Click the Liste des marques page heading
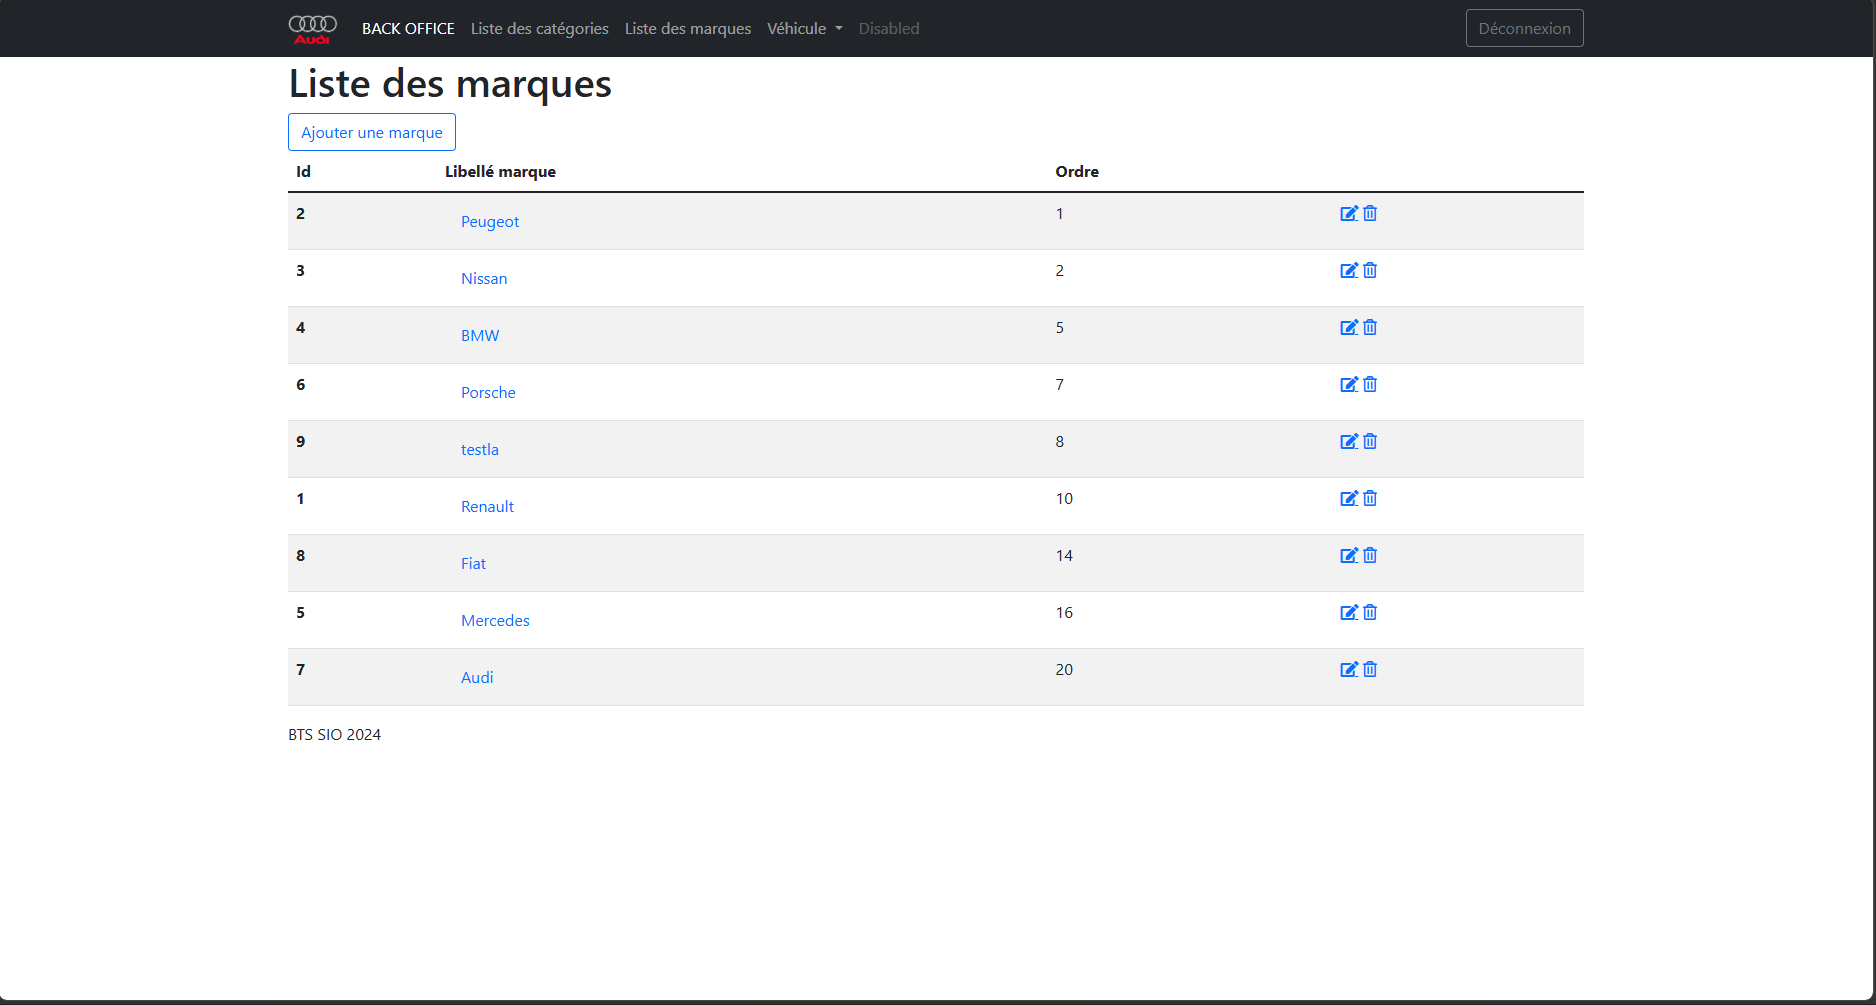The image size is (1876, 1005). 450,84
